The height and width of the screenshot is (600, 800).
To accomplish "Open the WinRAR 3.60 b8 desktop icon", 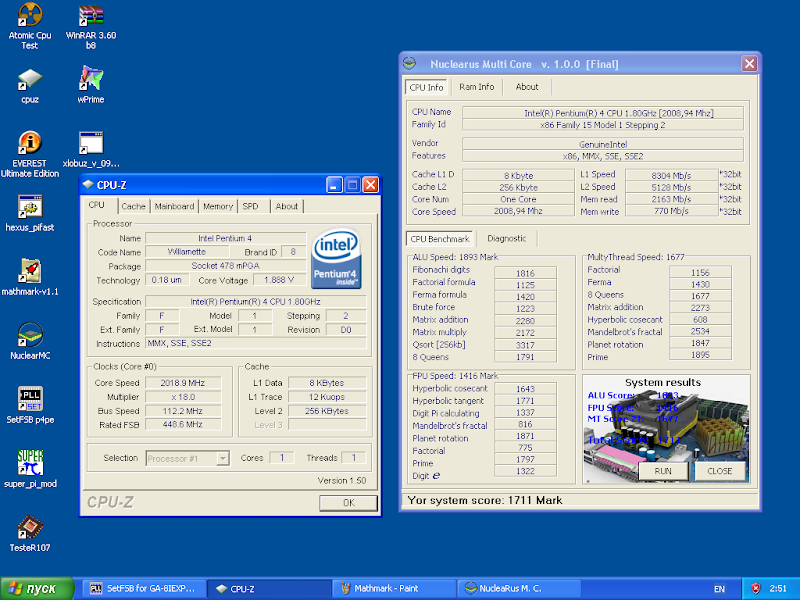I will [x=91, y=26].
